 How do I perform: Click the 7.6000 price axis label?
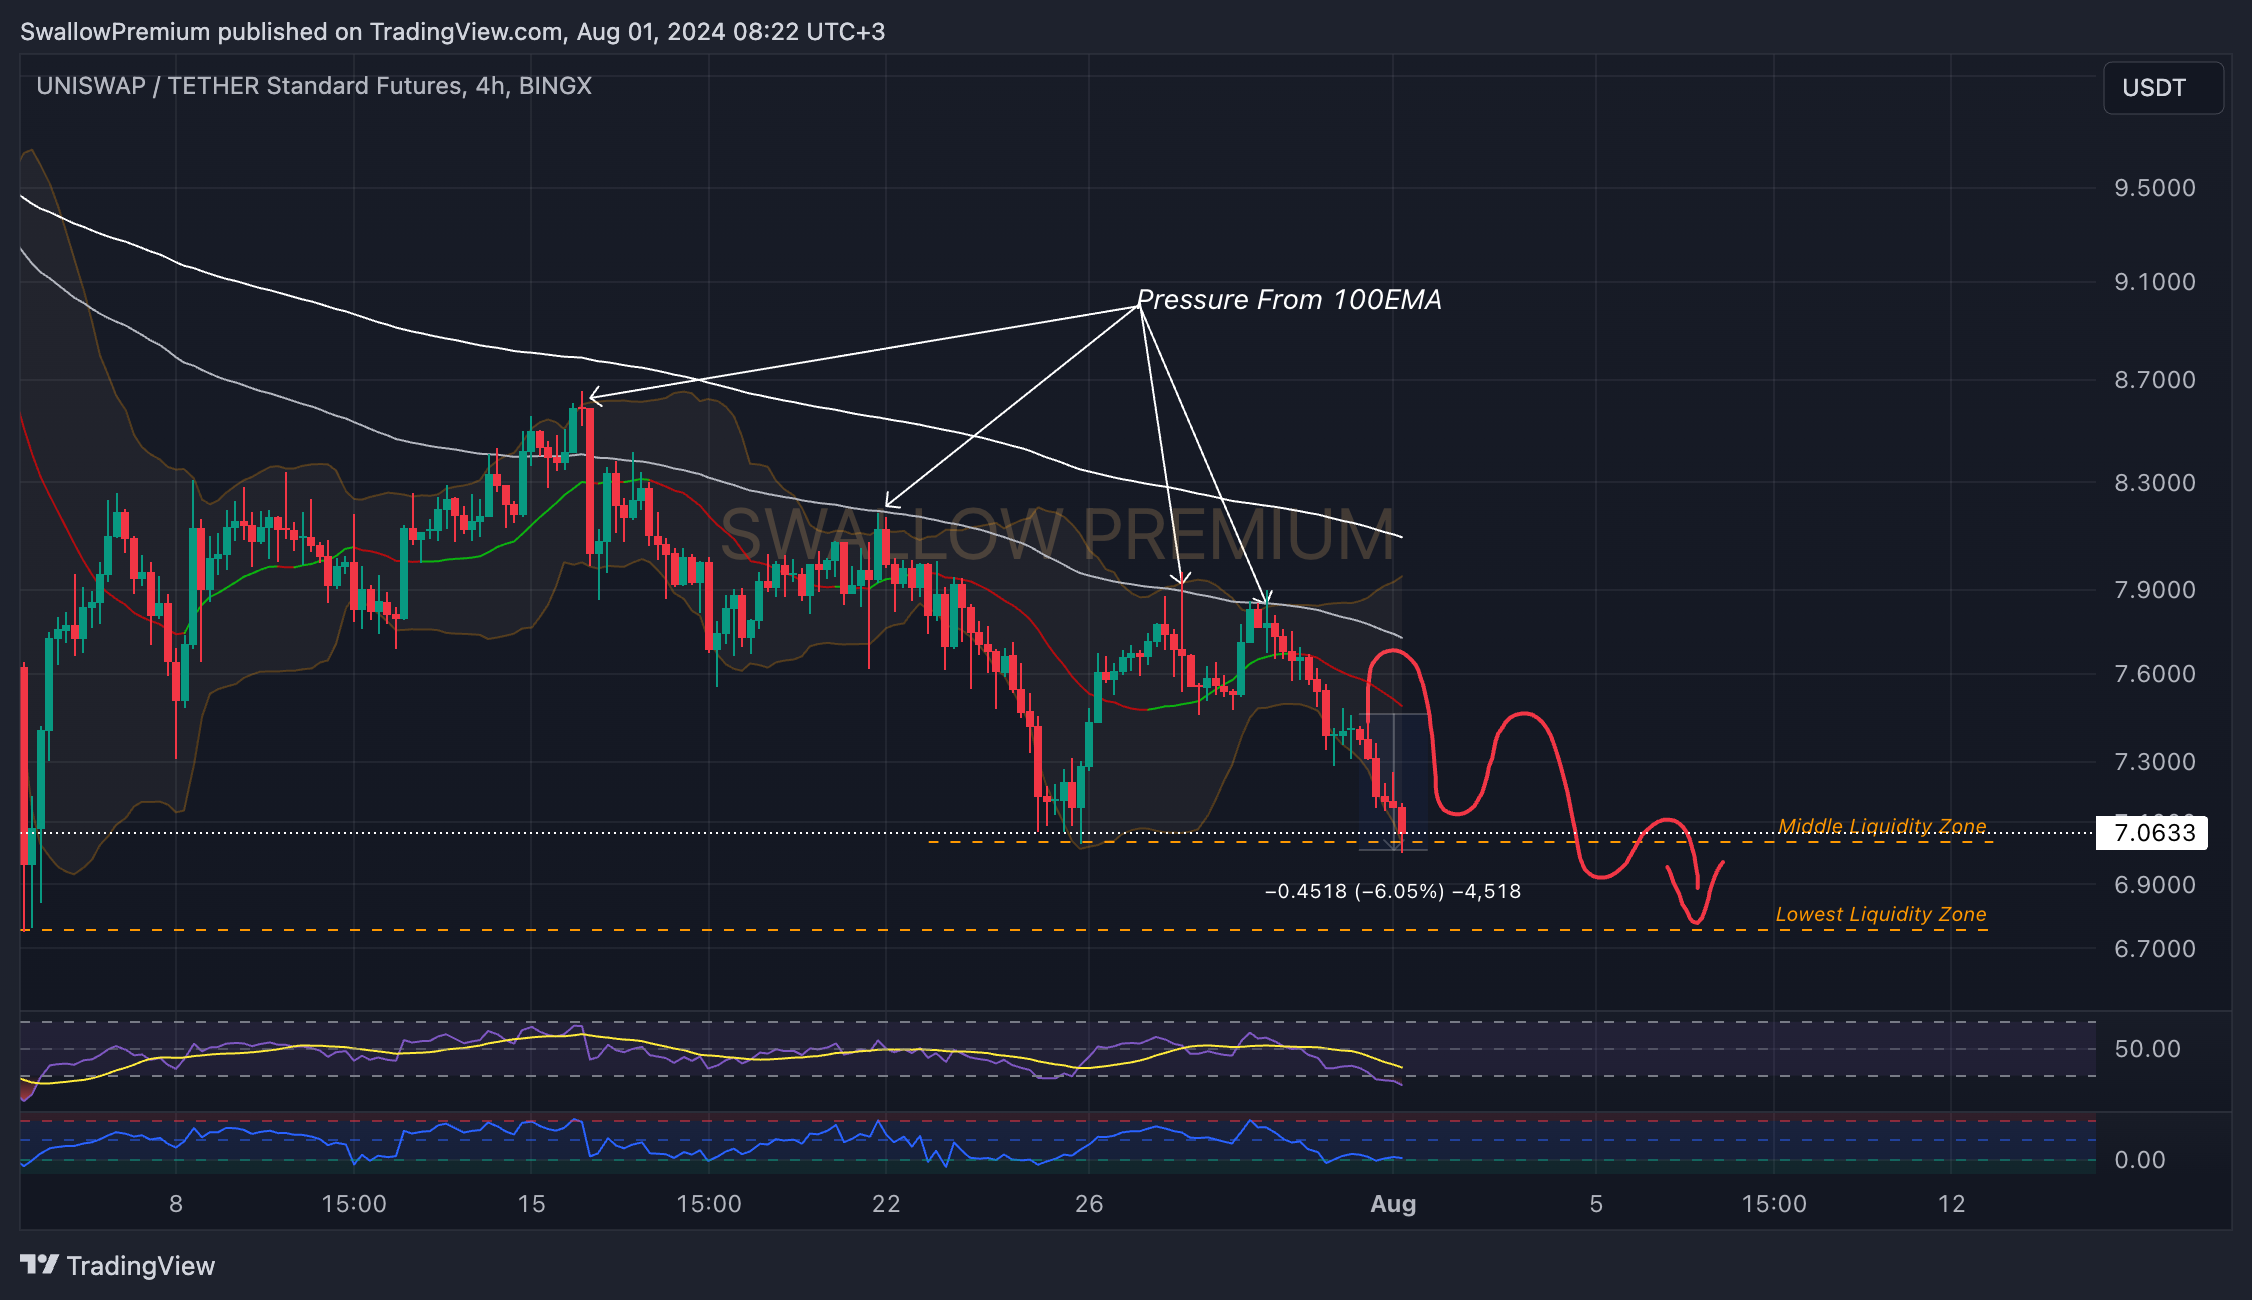(x=2155, y=674)
